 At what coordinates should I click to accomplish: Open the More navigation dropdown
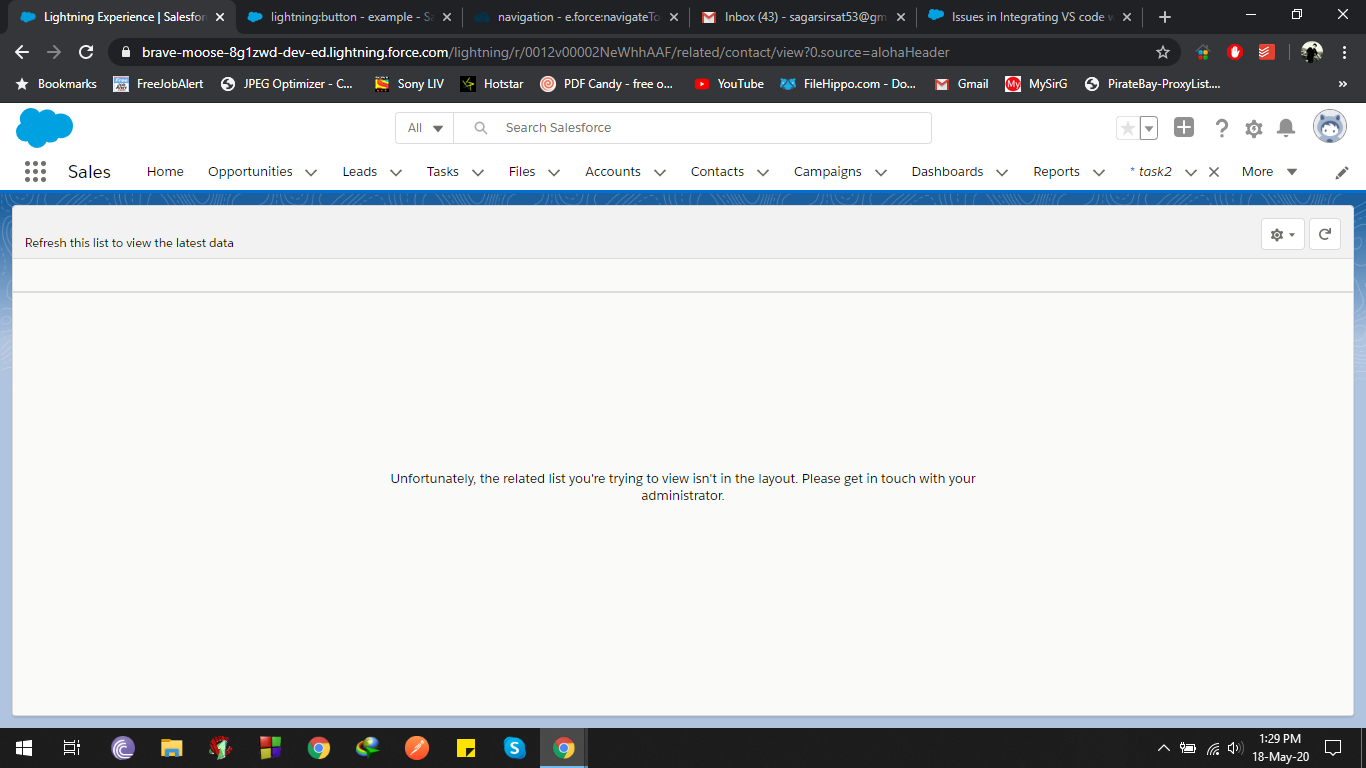(1269, 172)
